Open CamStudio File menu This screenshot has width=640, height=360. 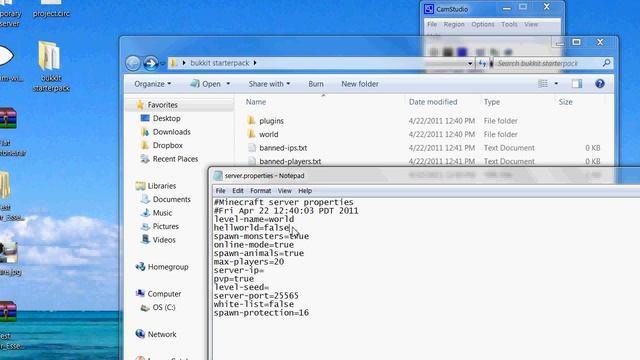click(432, 24)
